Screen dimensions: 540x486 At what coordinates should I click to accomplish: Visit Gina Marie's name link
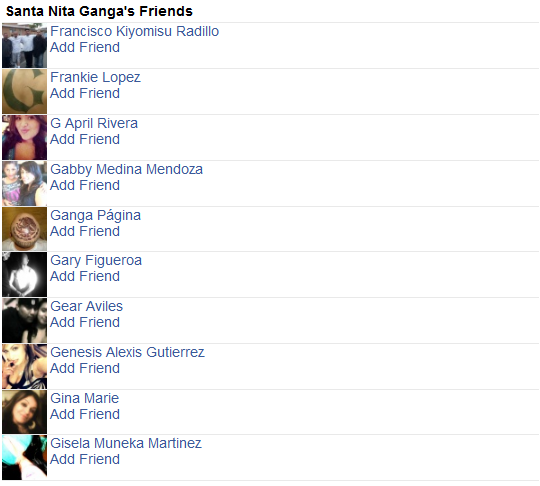click(84, 398)
